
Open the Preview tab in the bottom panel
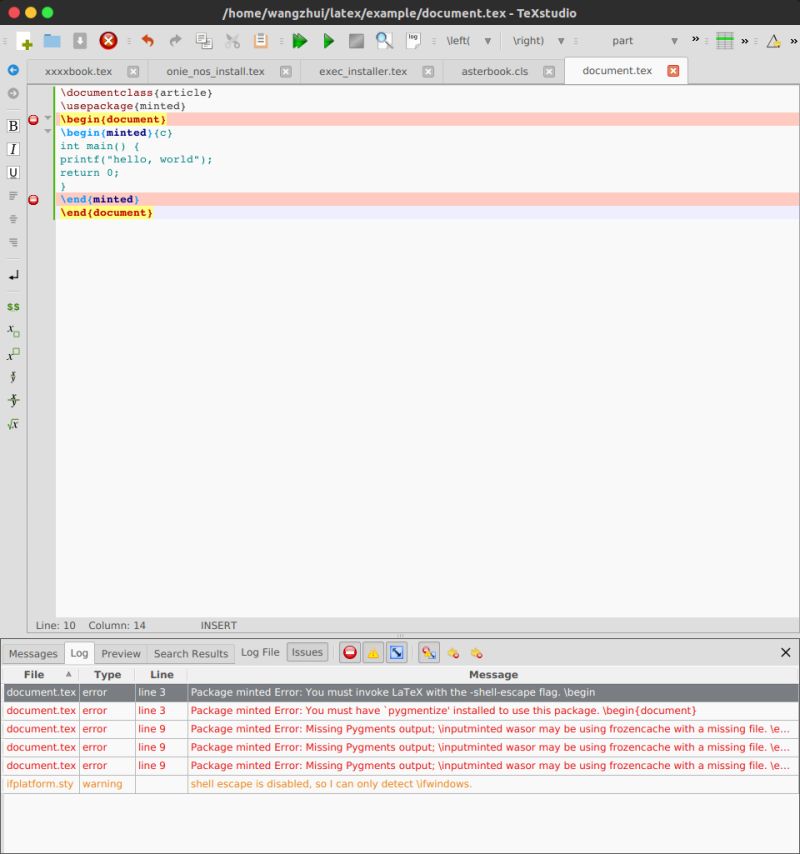(121, 653)
